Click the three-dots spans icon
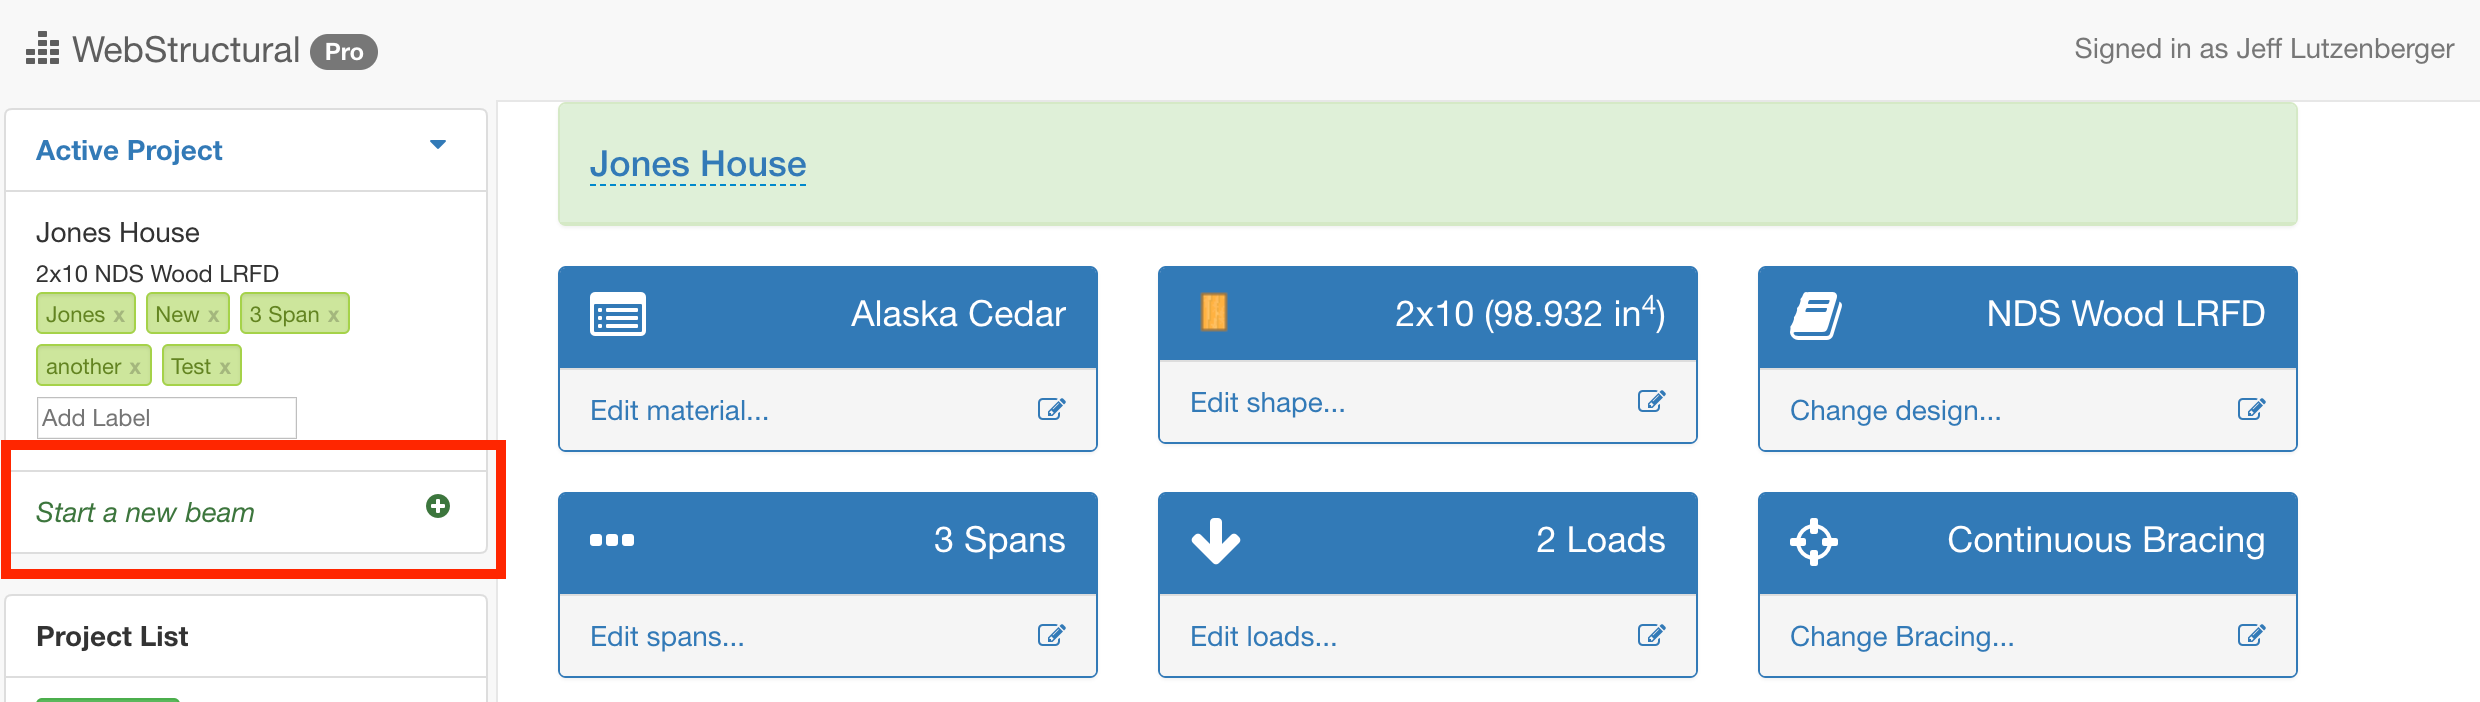Image resolution: width=2480 pixels, height=702 pixels. pyautogui.click(x=611, y=540)
